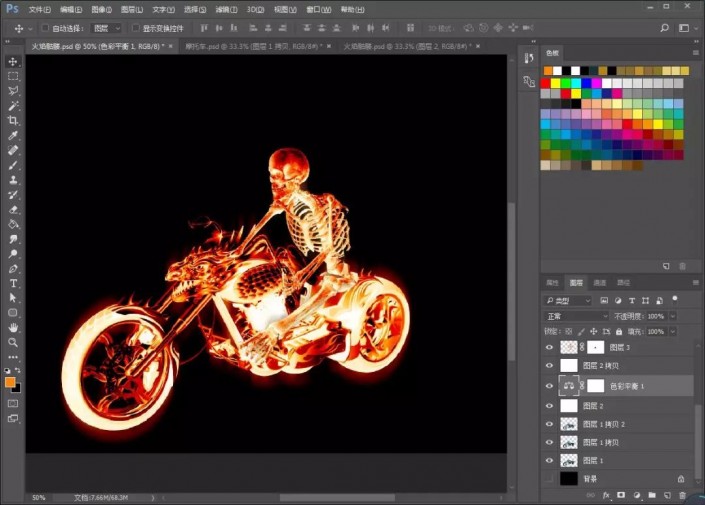This screenshot has width=705, height=505.
Task: Select the Healing Brush tool
Action: (13, 150)
